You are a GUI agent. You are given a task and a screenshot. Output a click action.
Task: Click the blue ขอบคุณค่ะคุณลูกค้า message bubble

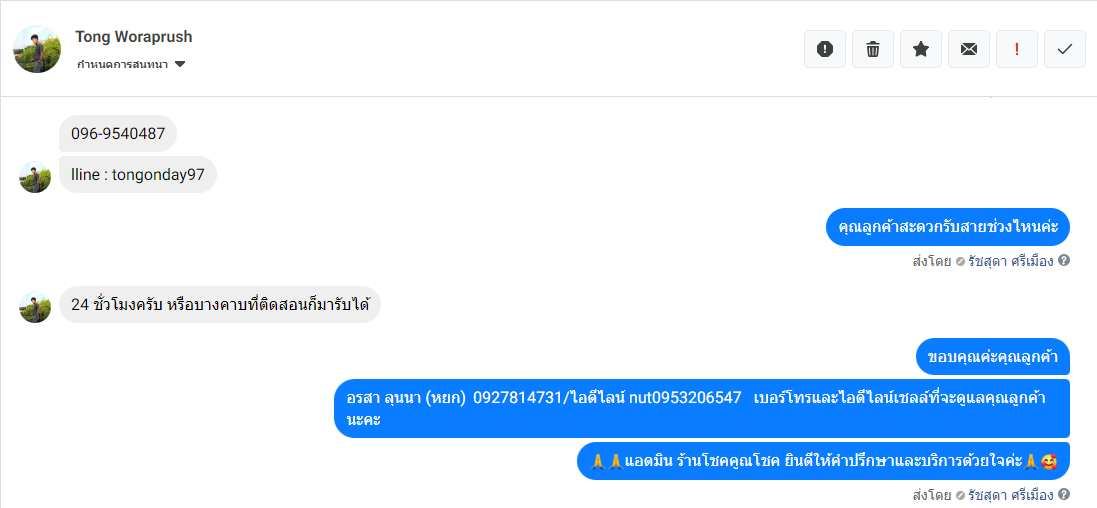coord(992,357)
